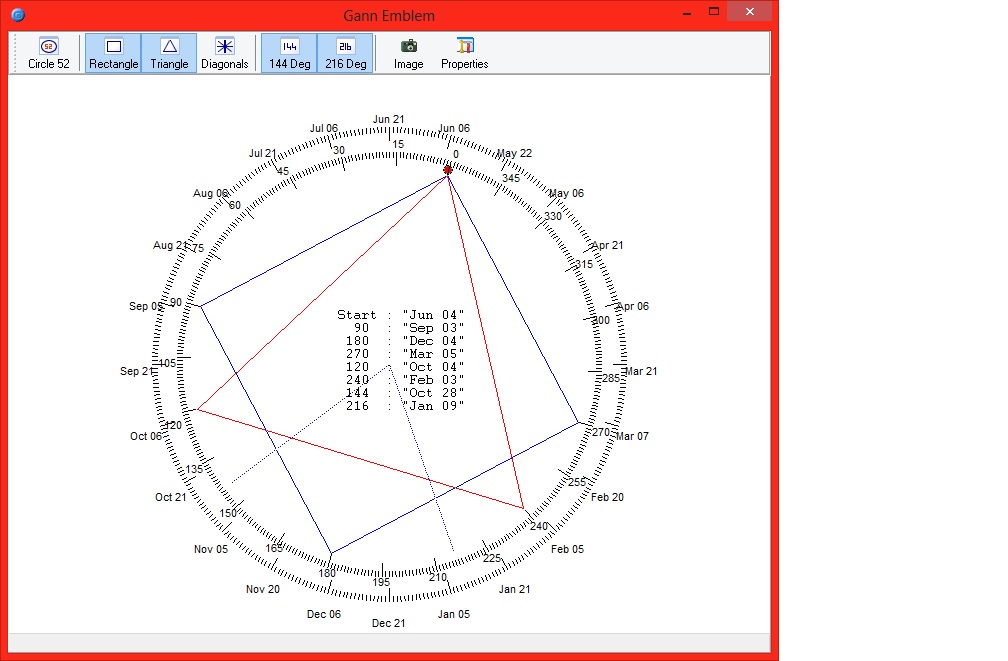Disable the highlighted Rectangle overlay
Screen dimensions: 1008x661
click(x=113, y=52)
